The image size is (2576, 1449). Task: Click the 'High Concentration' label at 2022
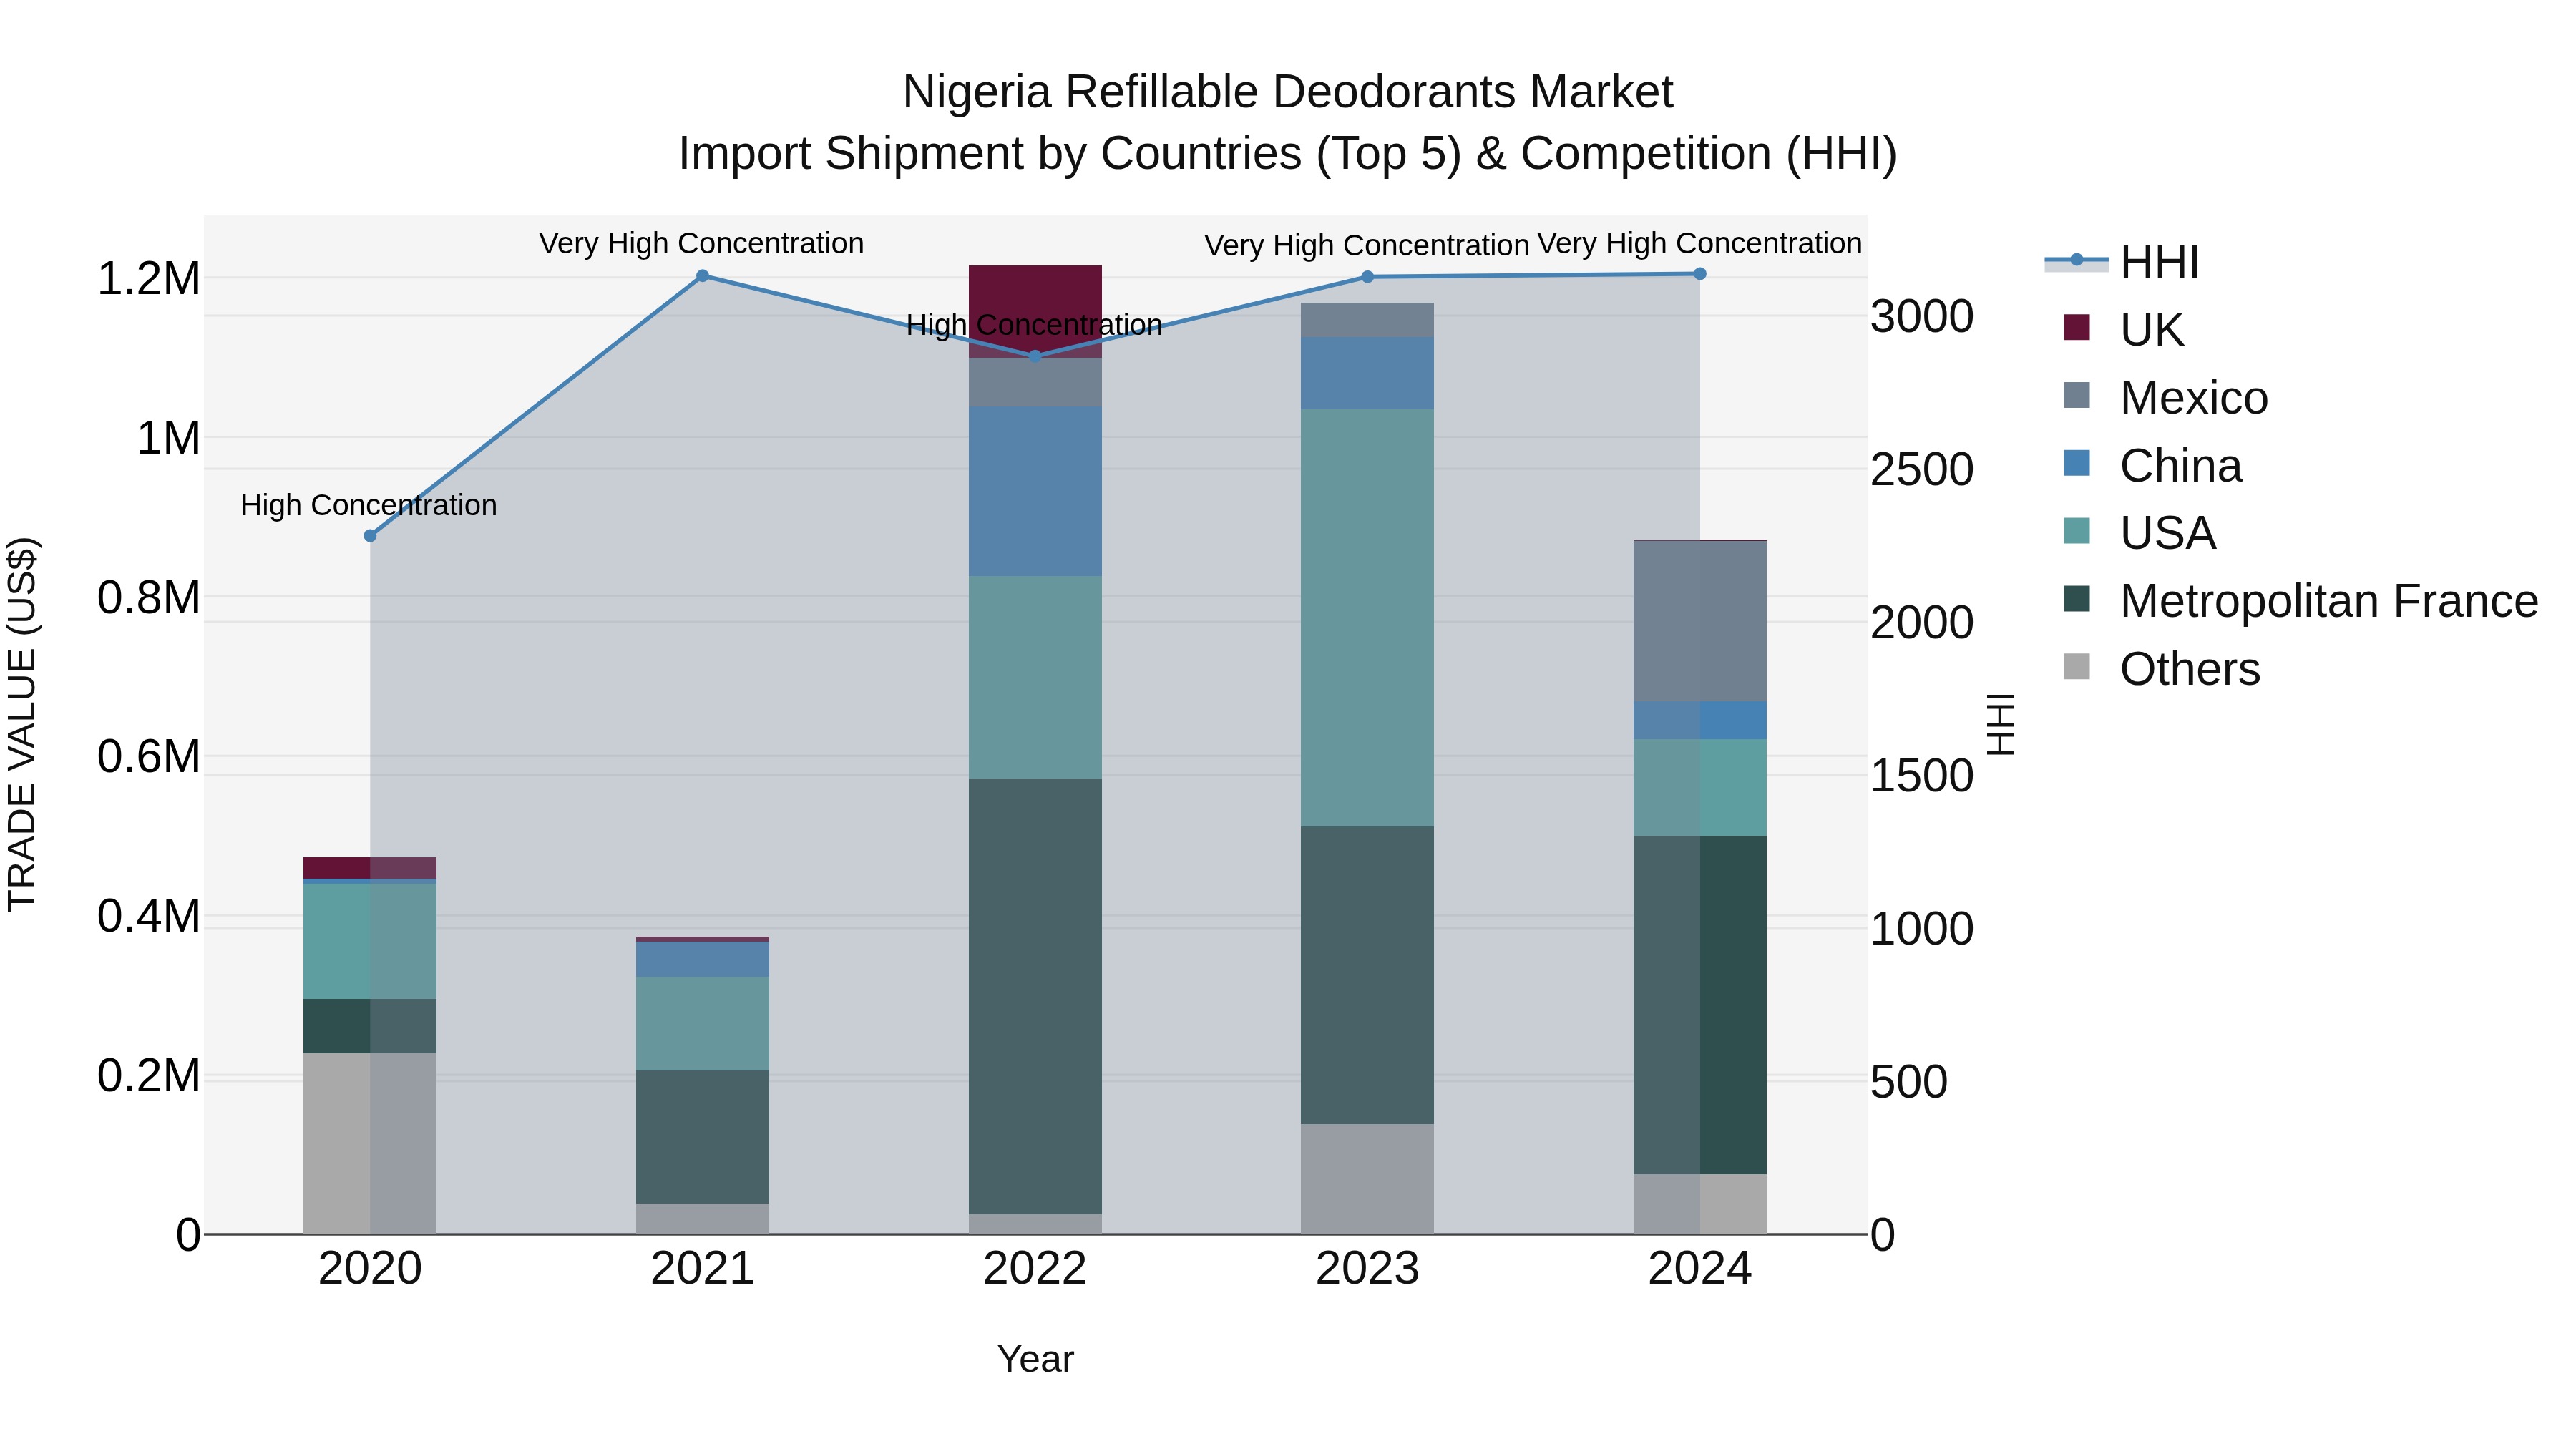tap(1034, 325)
